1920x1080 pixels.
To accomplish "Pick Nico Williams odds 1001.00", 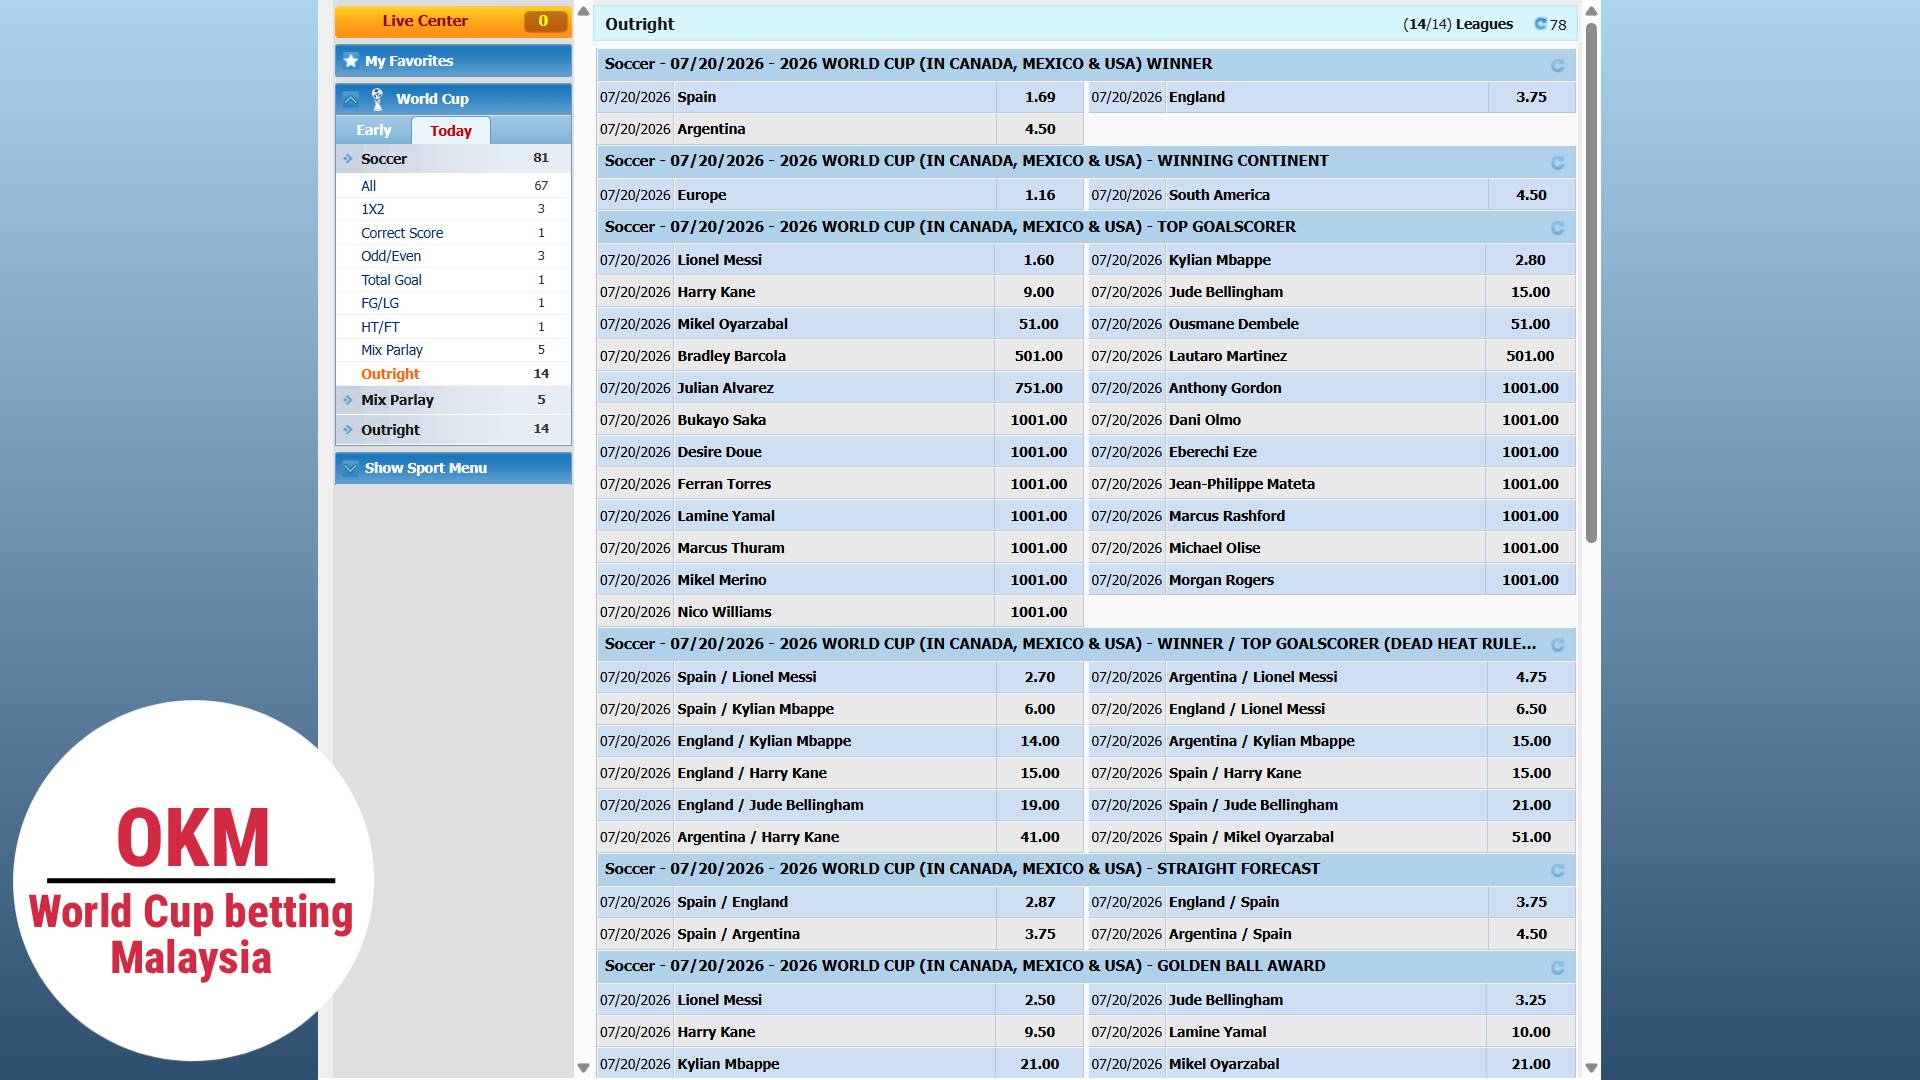I will point(1039,612).
